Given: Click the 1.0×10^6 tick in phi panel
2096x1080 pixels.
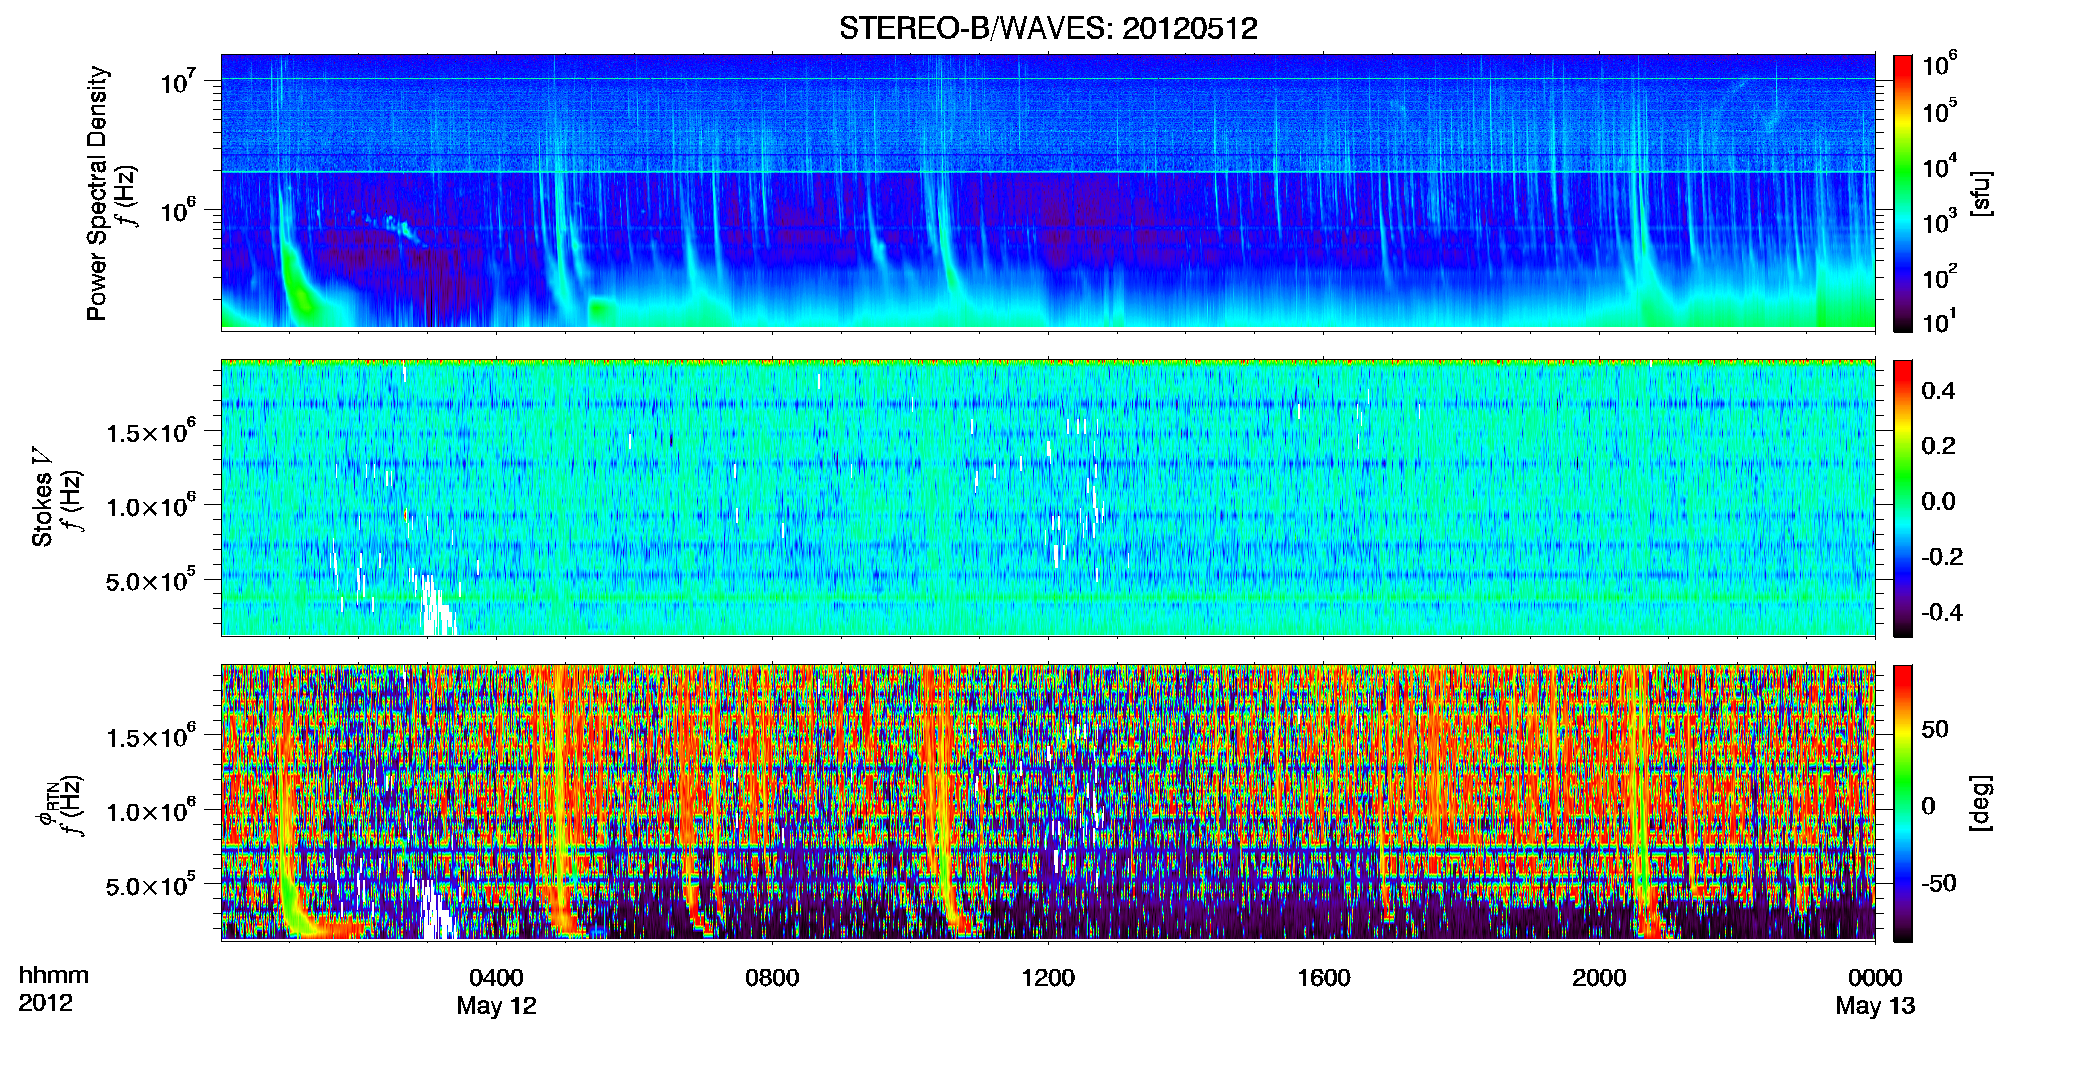Looking at the screenshot, I should (x=151, y=811).
